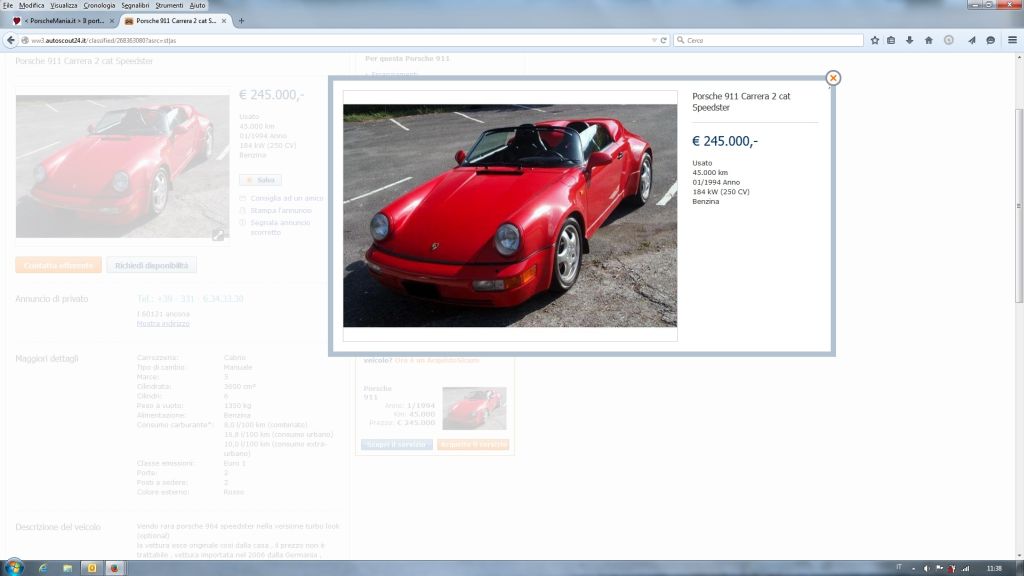Click the Contatta offerente button
Viewport: 1024px width, 576px height.
click(58, 265)
